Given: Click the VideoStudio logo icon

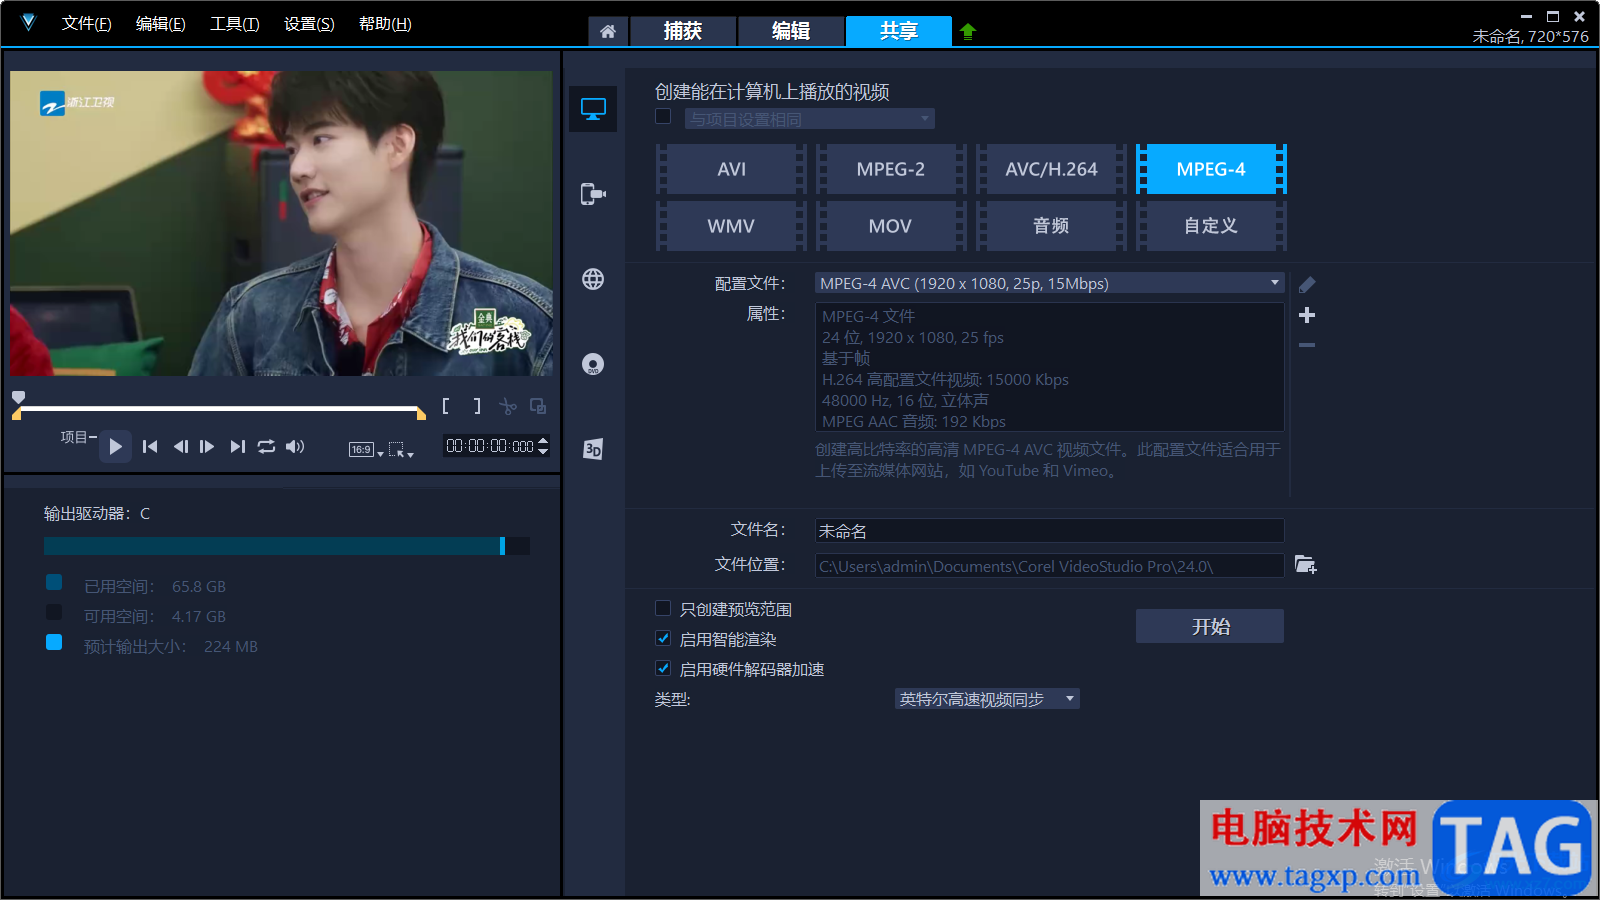Looking at the screenshot, I should click(x=28, y=23).
